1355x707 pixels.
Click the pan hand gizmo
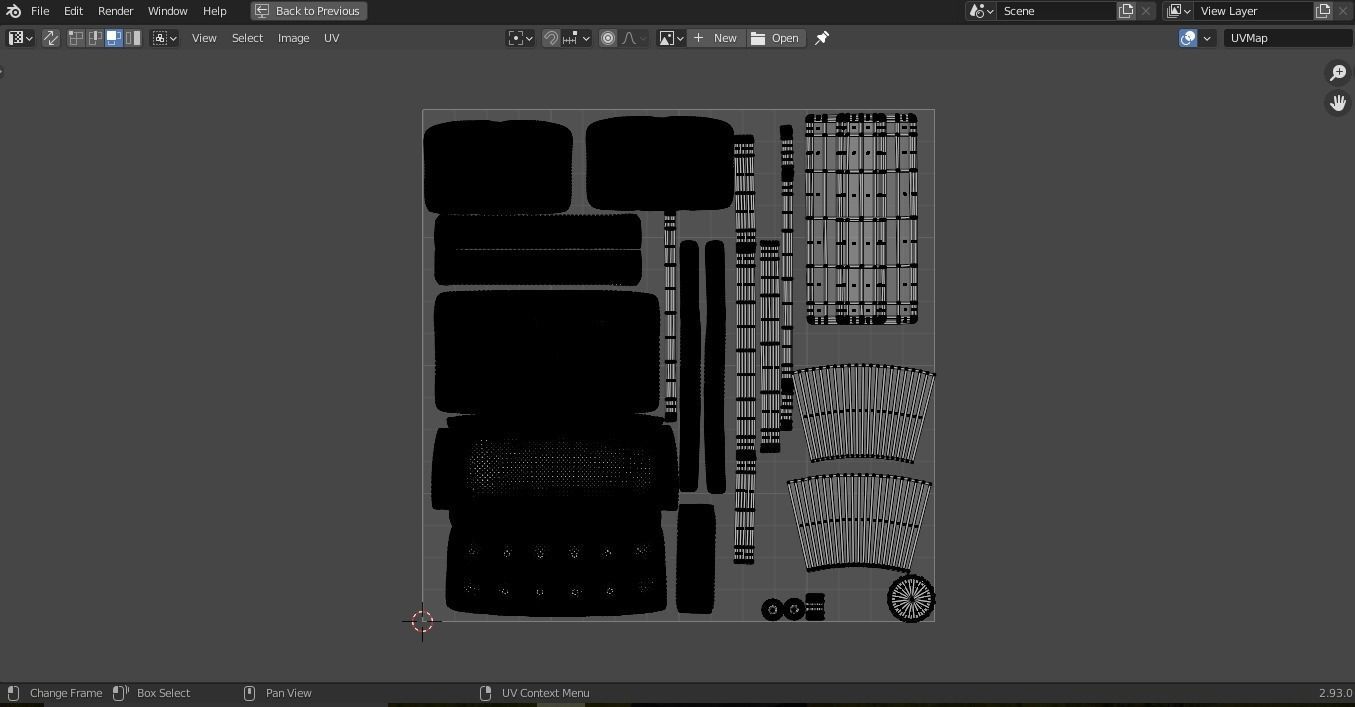point(1338,103)
